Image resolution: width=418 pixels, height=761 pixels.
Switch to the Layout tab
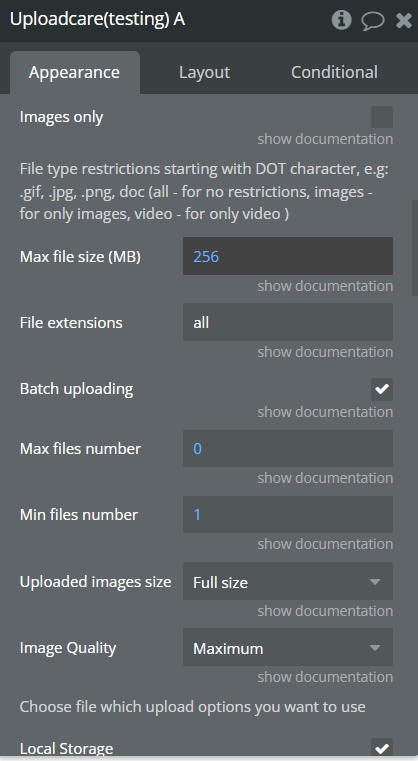point(204,72)
